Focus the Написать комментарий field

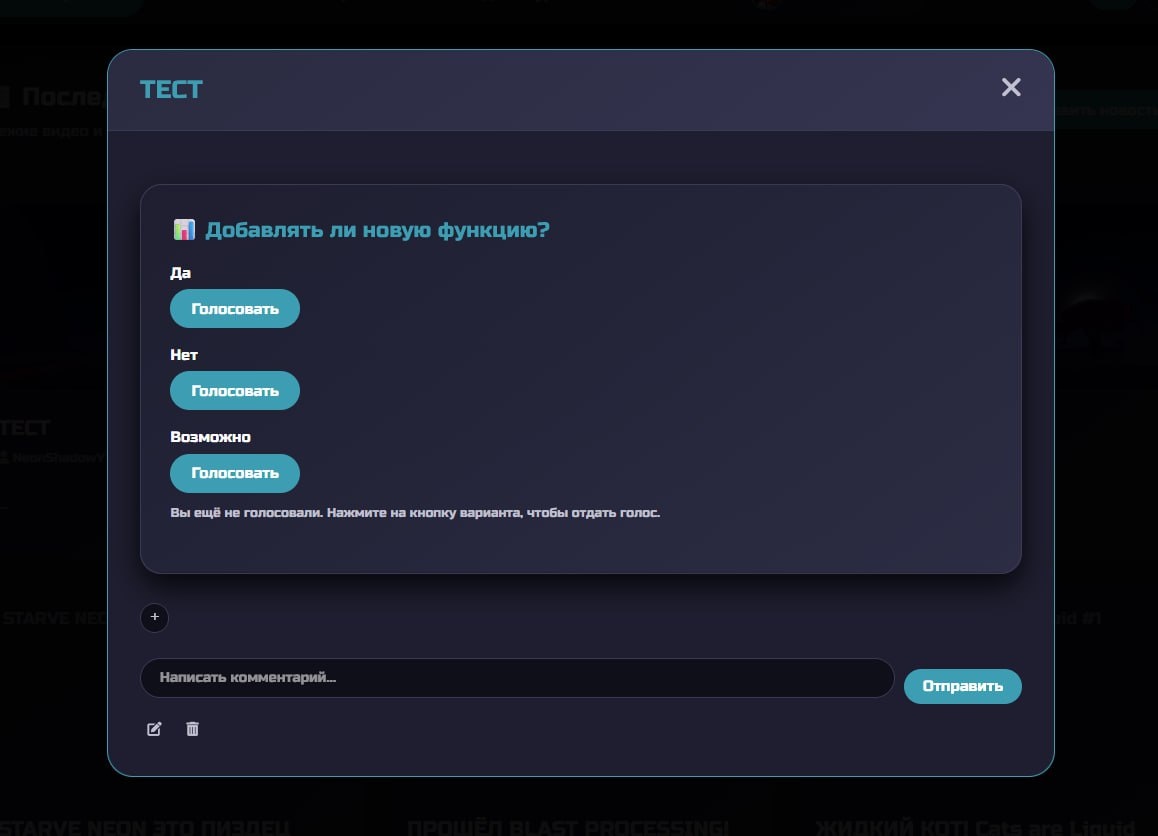coord(517,678)
